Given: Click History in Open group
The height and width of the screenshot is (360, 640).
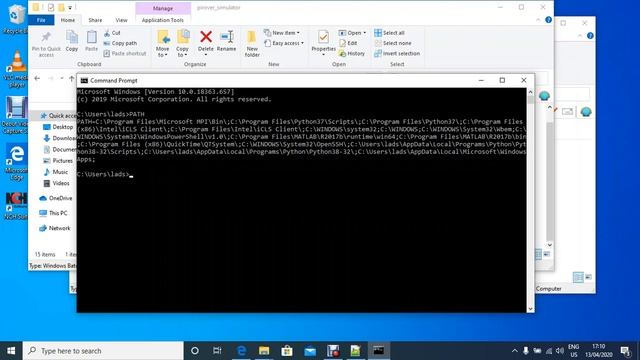Looking at the screenshot, I should pyautogui.click(x=352, y=53).
